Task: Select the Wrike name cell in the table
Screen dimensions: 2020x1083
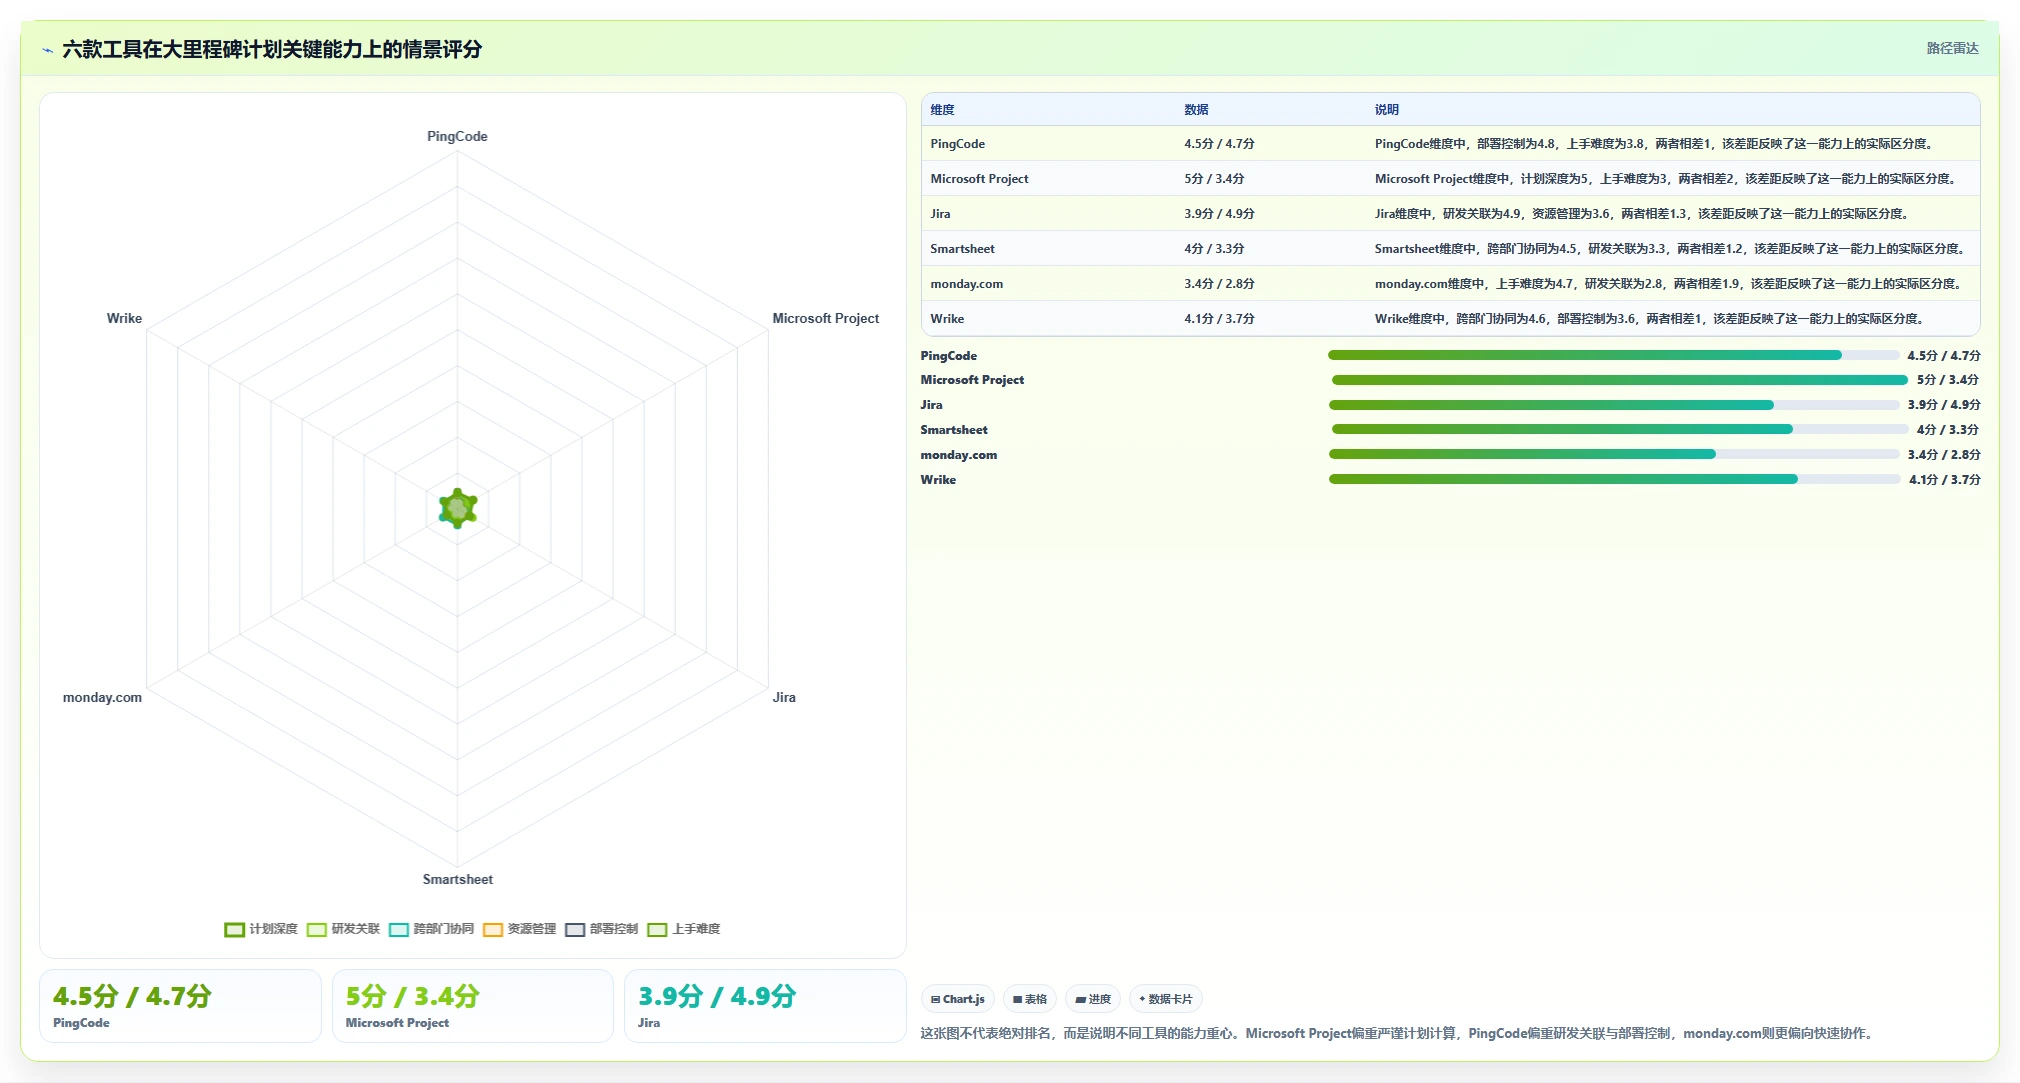Action: click(947, 319)
